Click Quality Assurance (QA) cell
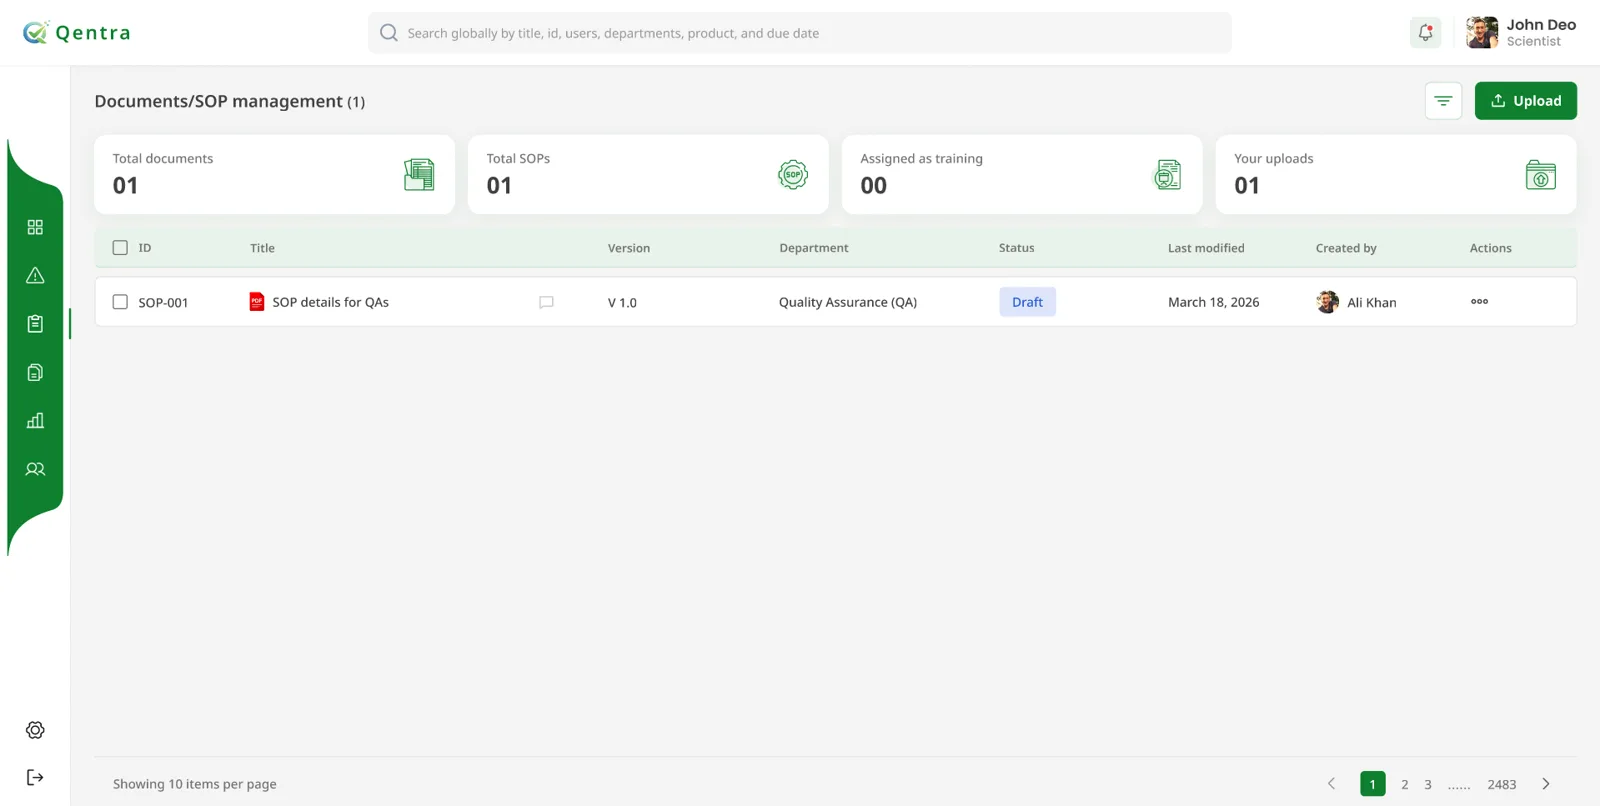 tap(848, 302)
